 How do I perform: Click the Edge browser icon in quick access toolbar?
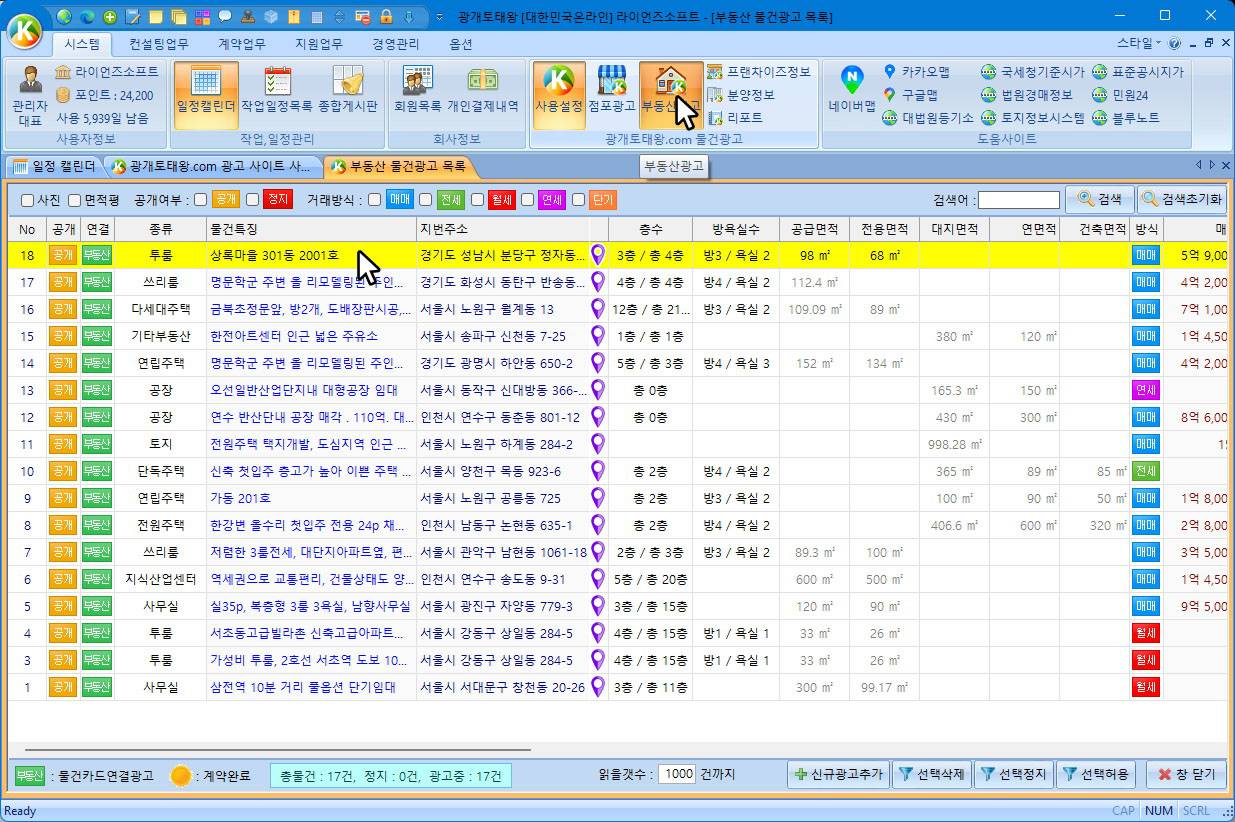pos(87,17)
